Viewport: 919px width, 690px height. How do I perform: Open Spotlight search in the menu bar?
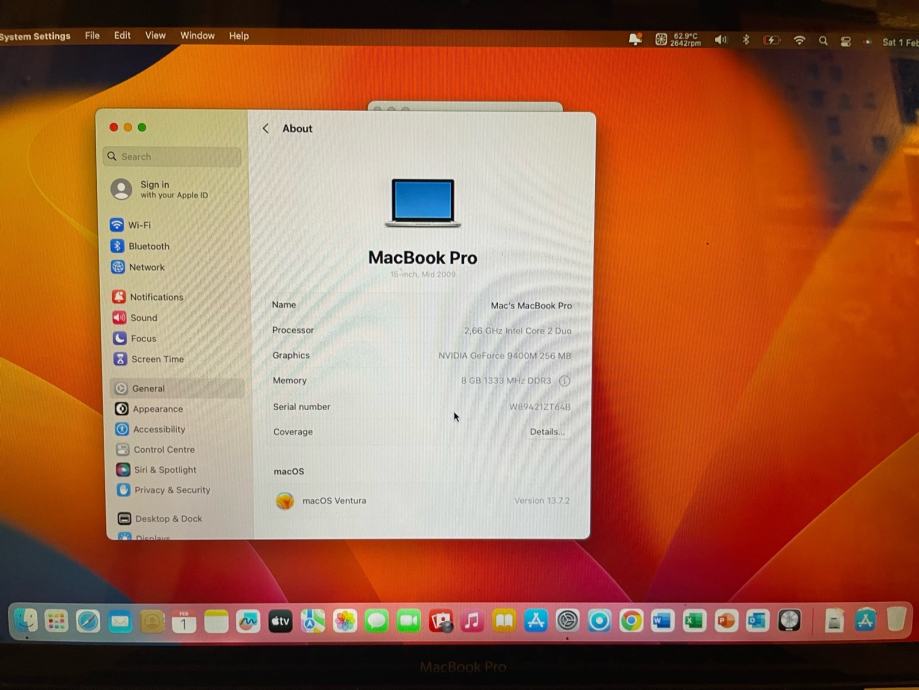pyautogui.click(x=823, y=41)
